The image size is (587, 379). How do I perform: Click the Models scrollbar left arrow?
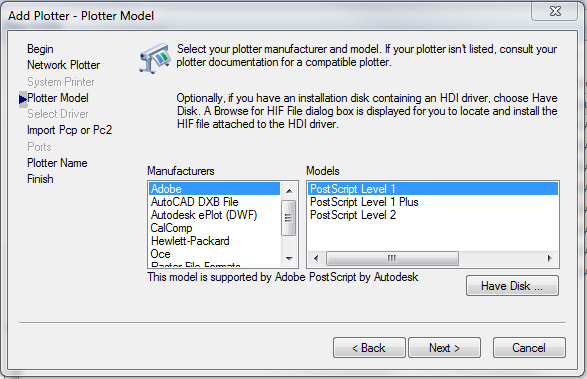[316, 258]
